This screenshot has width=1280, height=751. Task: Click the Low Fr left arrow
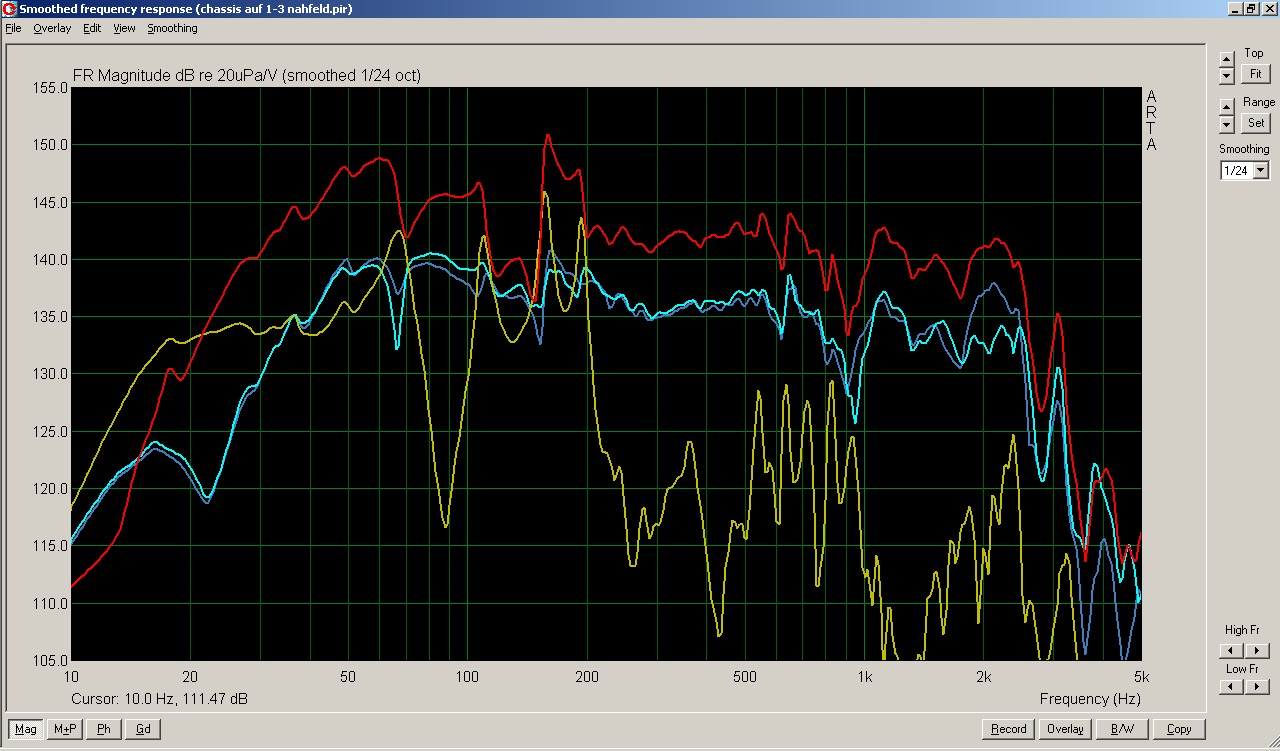click(x=1231, y=687)
